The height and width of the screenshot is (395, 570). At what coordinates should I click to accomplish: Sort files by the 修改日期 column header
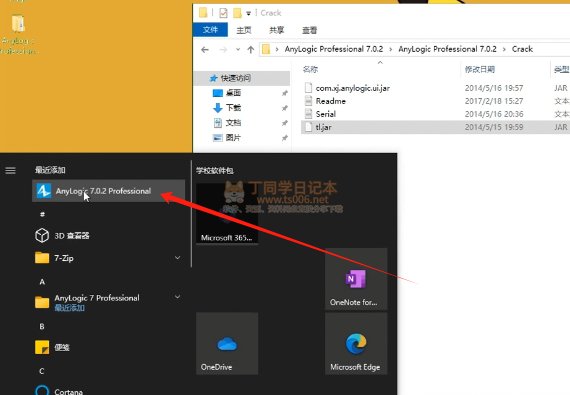(x=479, y=69)
